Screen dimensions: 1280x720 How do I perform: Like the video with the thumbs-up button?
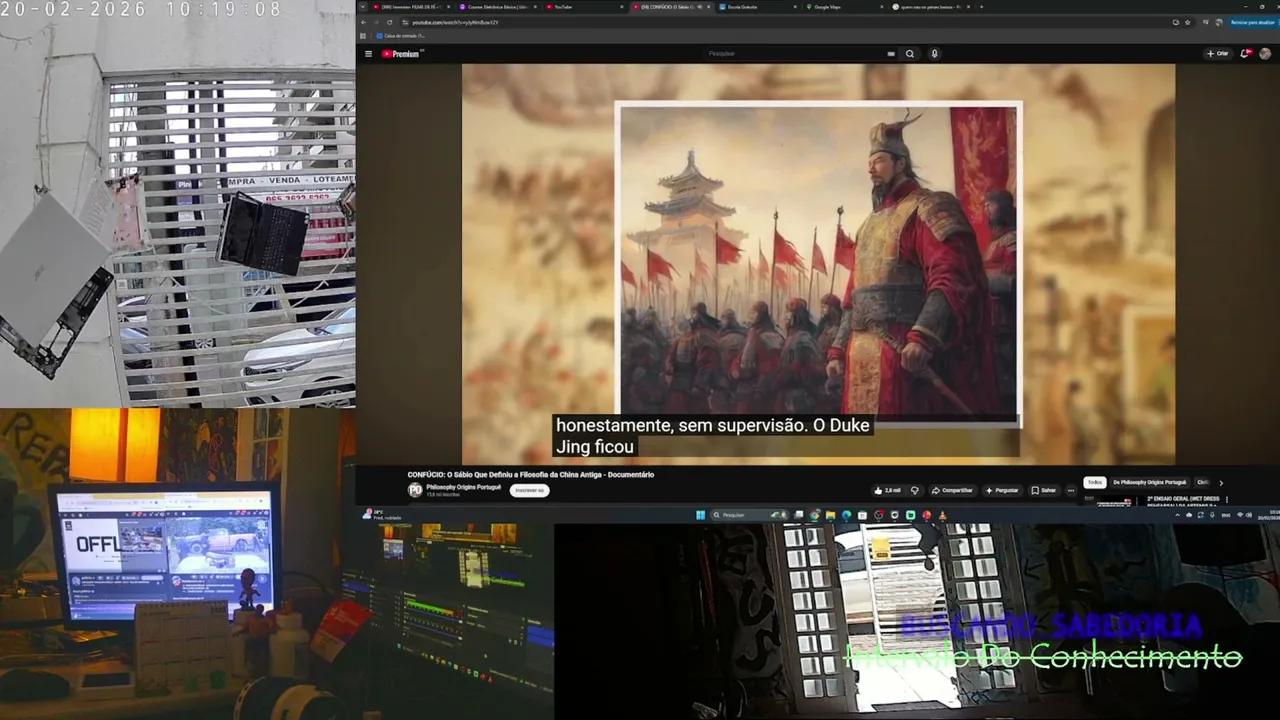[x=887, y=490]
